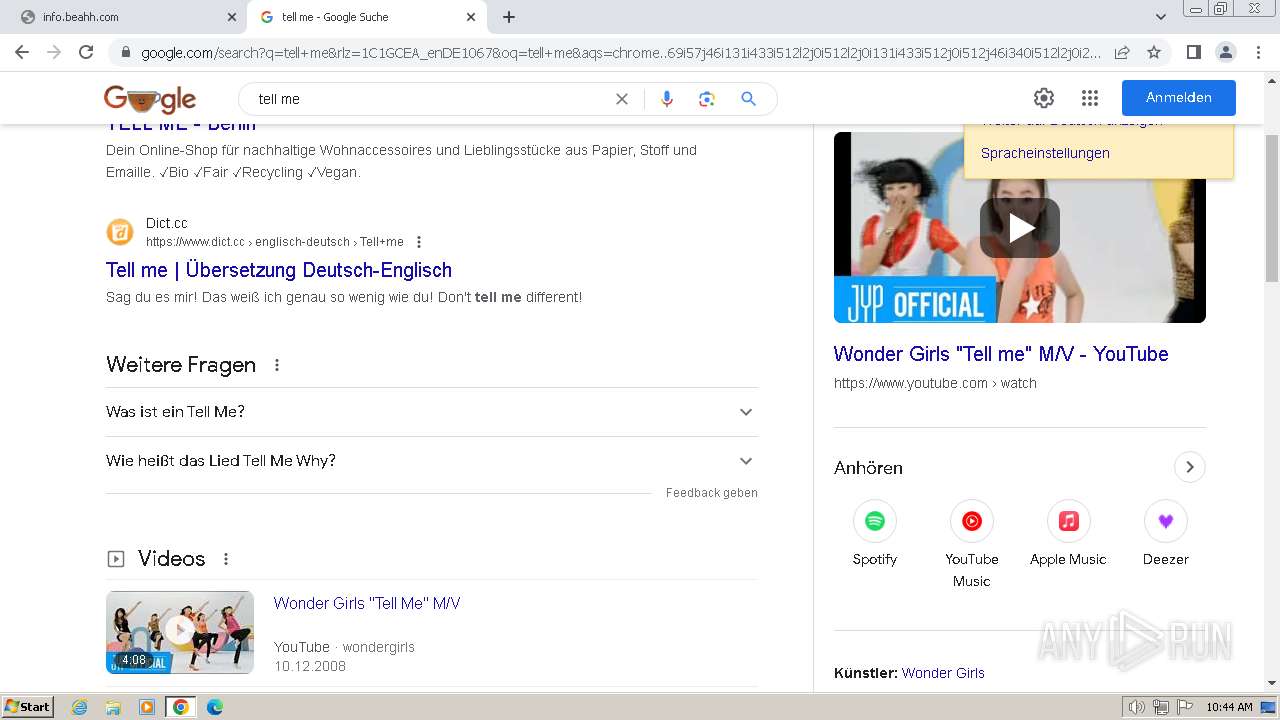Screen dimensions: 1280x720
Task: Share this page from address bar
Action: pos(1122,52)
